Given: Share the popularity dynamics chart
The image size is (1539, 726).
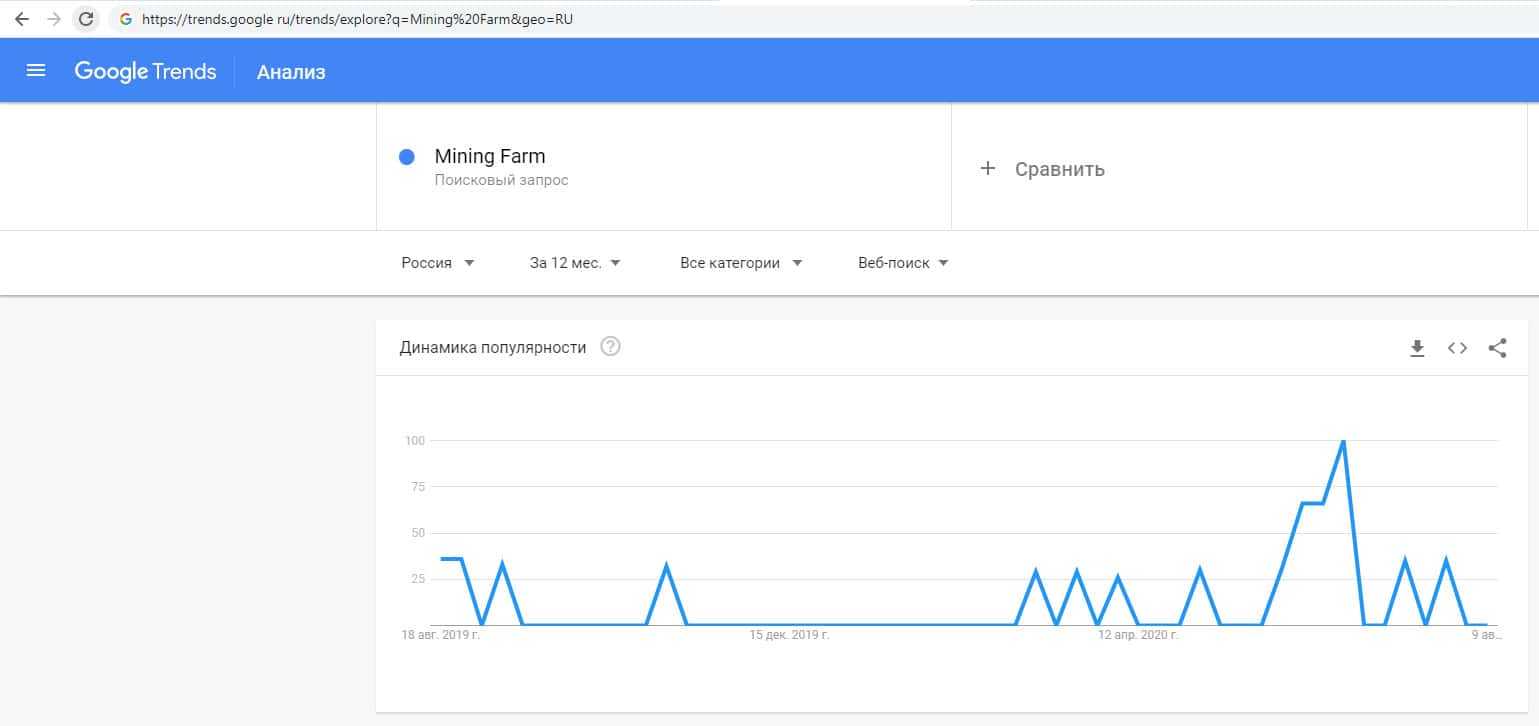Looking at the screenshot, I should point(1497,348).
